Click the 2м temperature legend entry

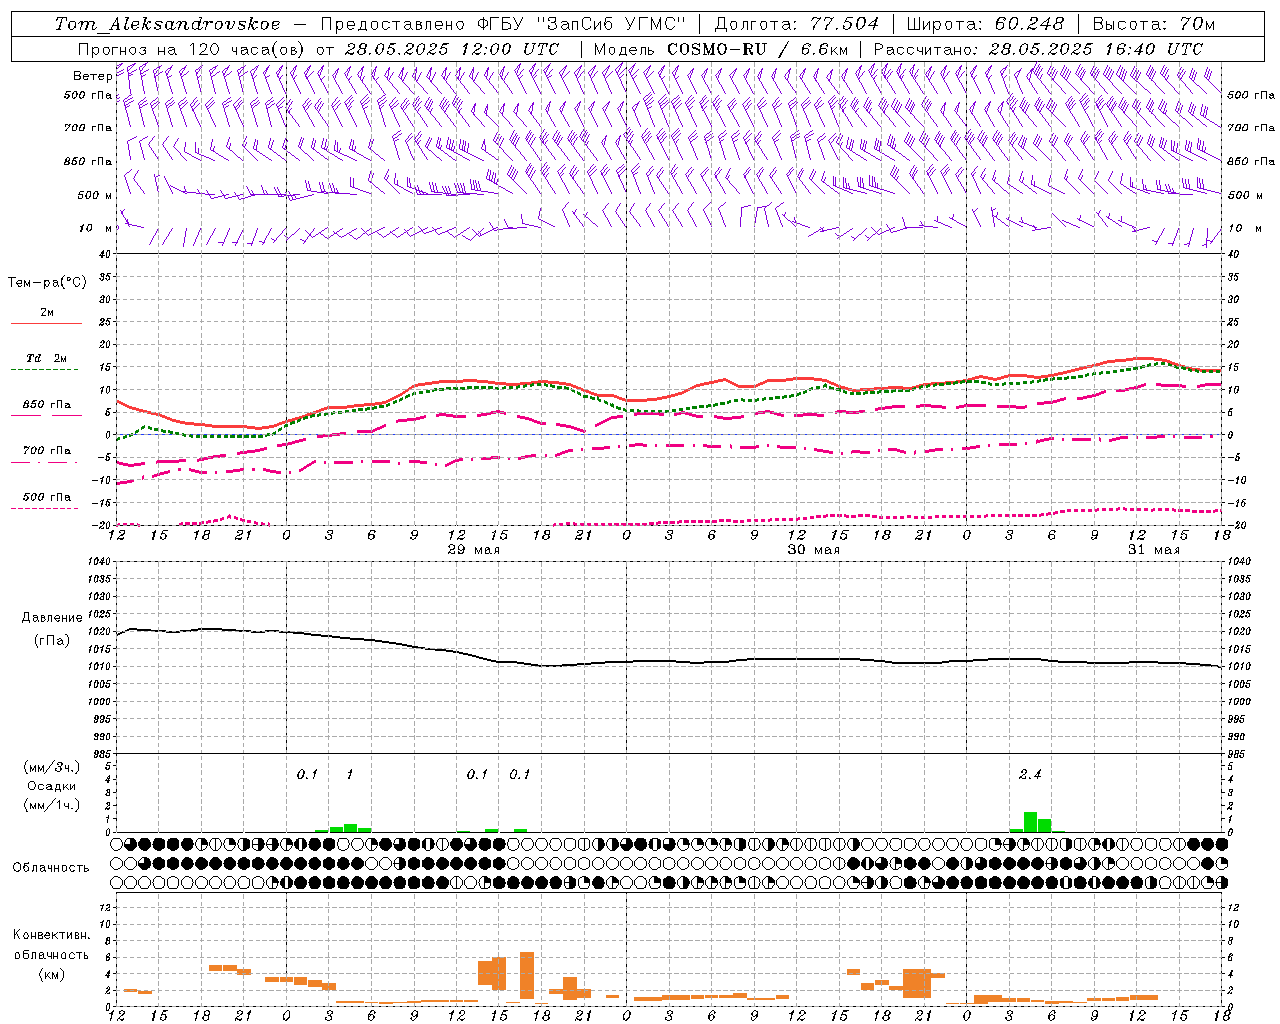point(47,312)
